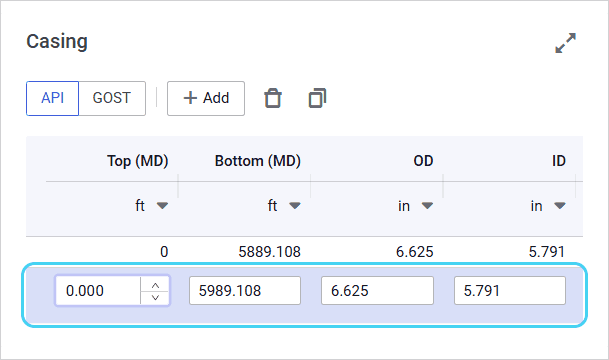
Task: Click the Casing panel title
Action: point(57,42)
